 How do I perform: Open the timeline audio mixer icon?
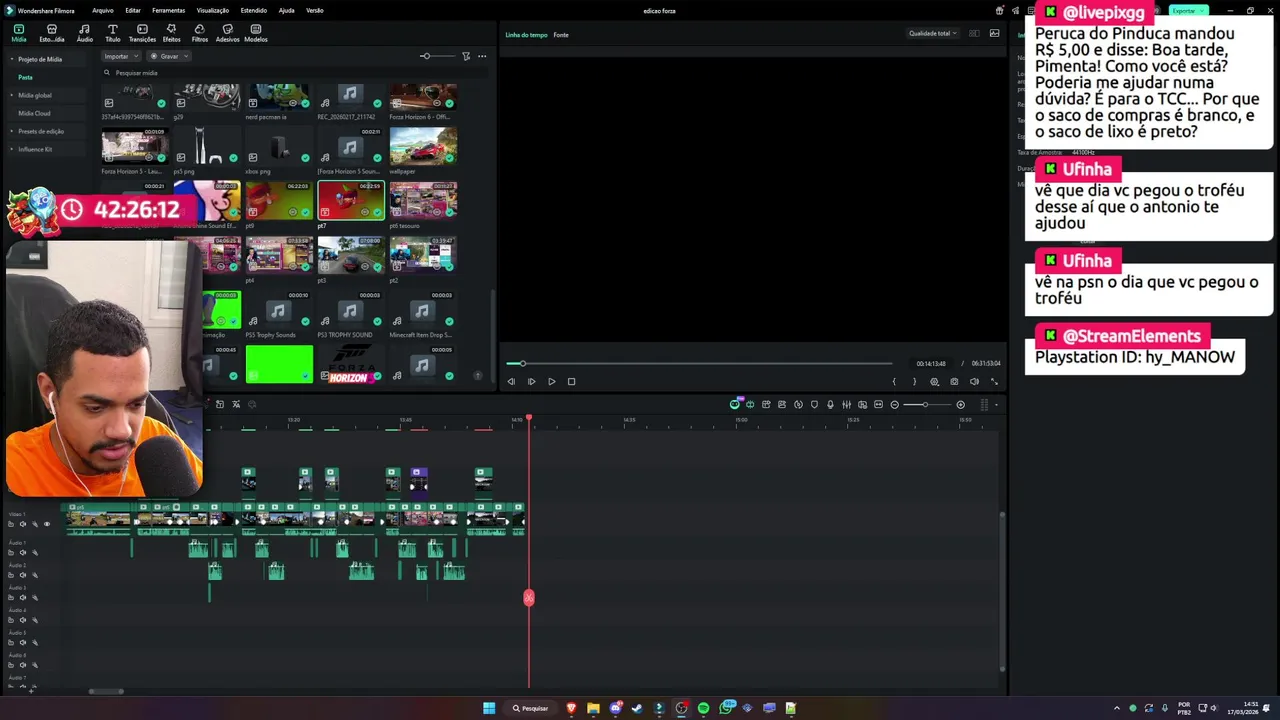click(x=846, y=404)
